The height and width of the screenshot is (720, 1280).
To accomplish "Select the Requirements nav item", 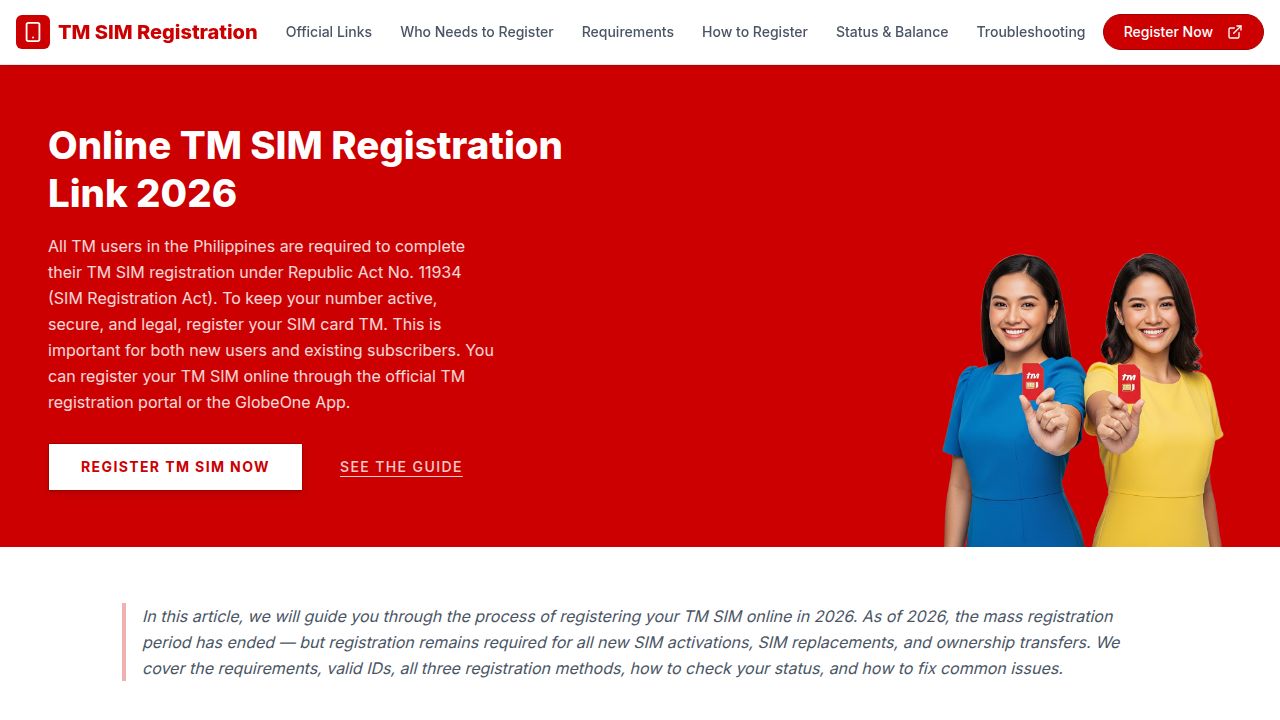I will (628, 32).
